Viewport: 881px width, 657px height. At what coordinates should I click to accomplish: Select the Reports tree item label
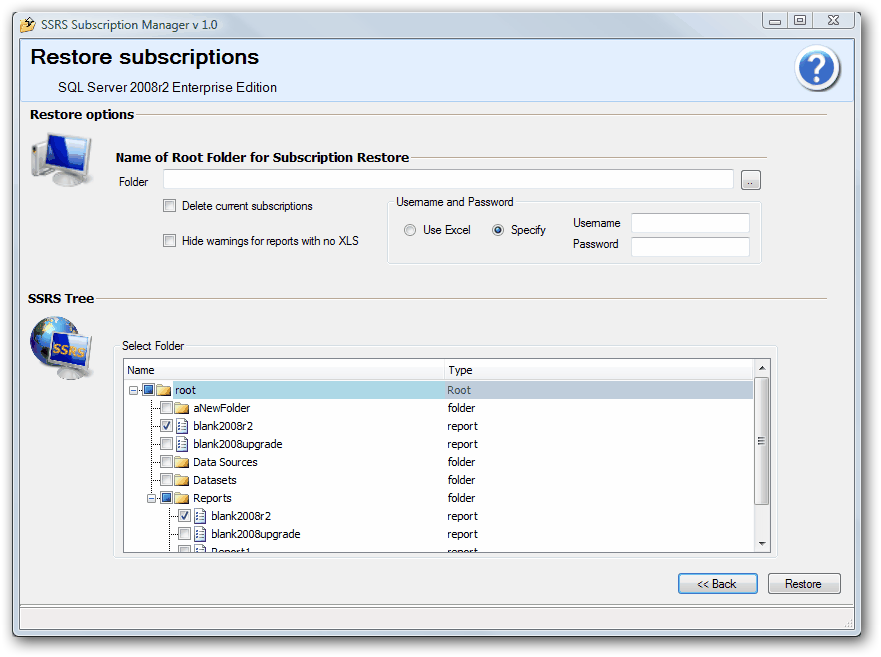(212, 498)
